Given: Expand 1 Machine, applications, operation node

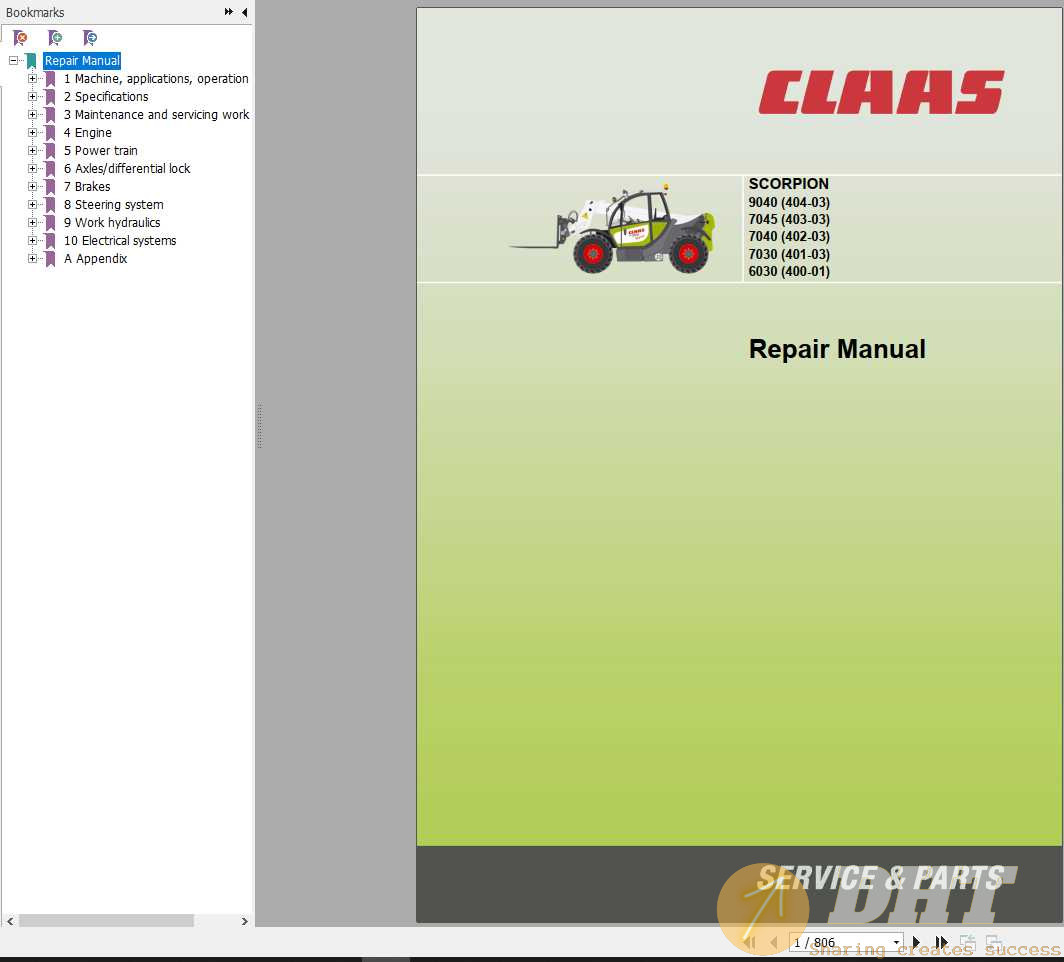Looking at the screenshot, I should pyautogui.click(x=32, y=79).
